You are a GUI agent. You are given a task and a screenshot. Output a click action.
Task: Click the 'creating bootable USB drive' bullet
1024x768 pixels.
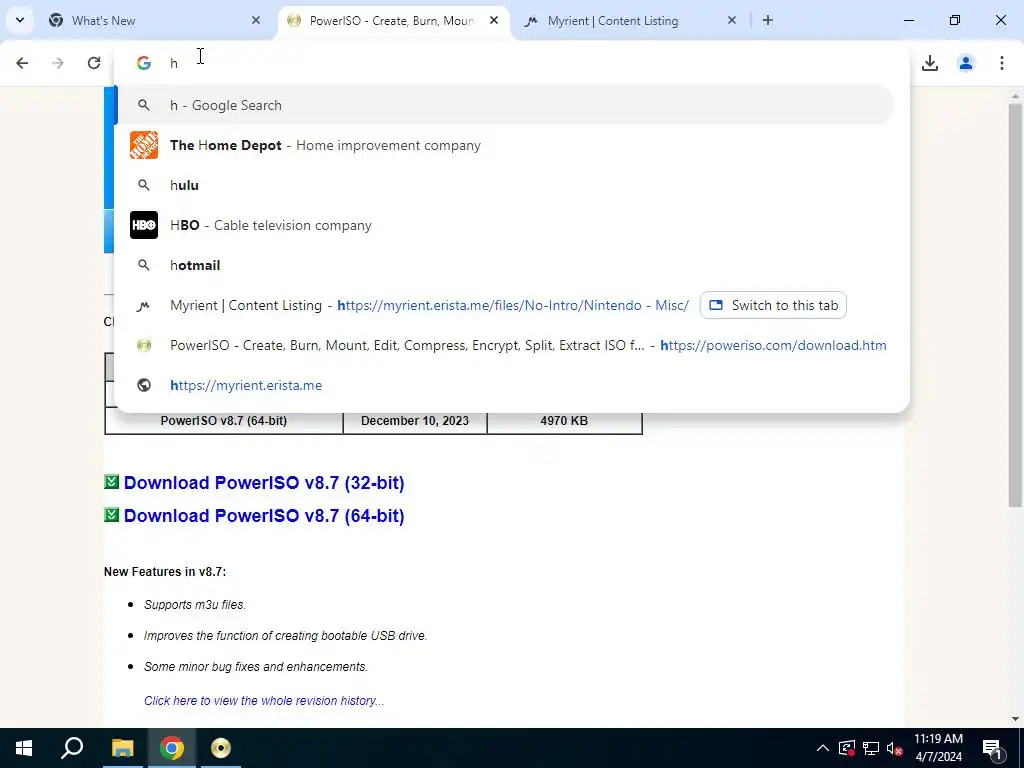tap(285, 635)
